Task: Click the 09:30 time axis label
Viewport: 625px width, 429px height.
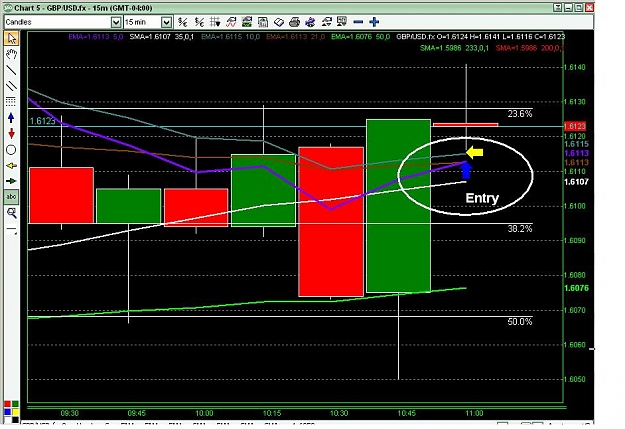Action: 69,413
